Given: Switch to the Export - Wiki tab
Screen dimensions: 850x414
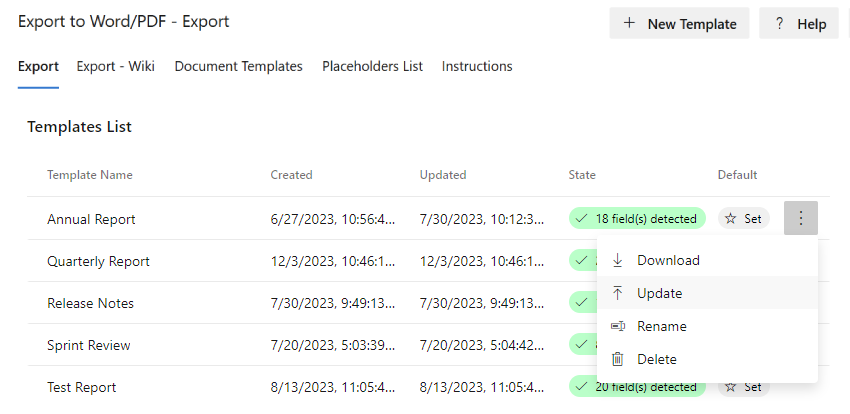Looking at the screenshot, I should 116,66.
